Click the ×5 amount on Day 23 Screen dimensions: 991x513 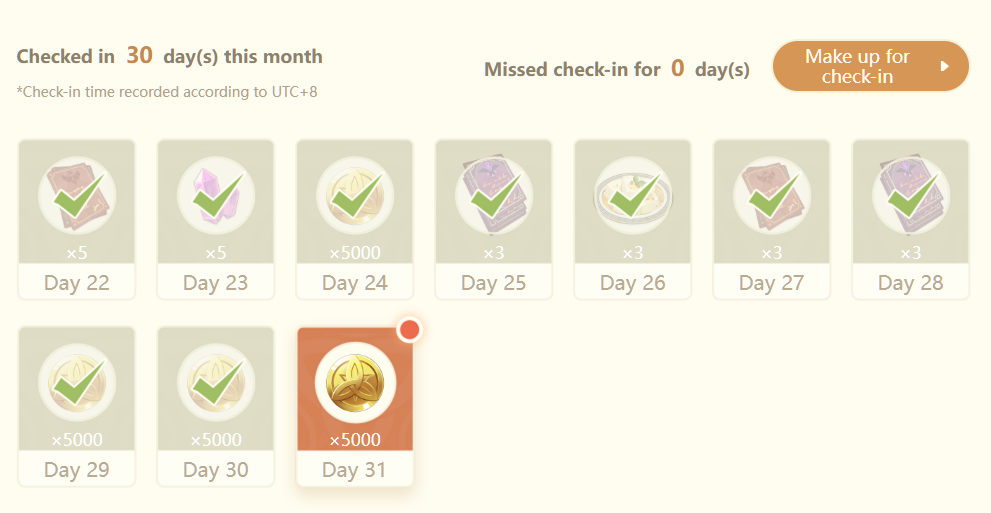click(216, 253)
